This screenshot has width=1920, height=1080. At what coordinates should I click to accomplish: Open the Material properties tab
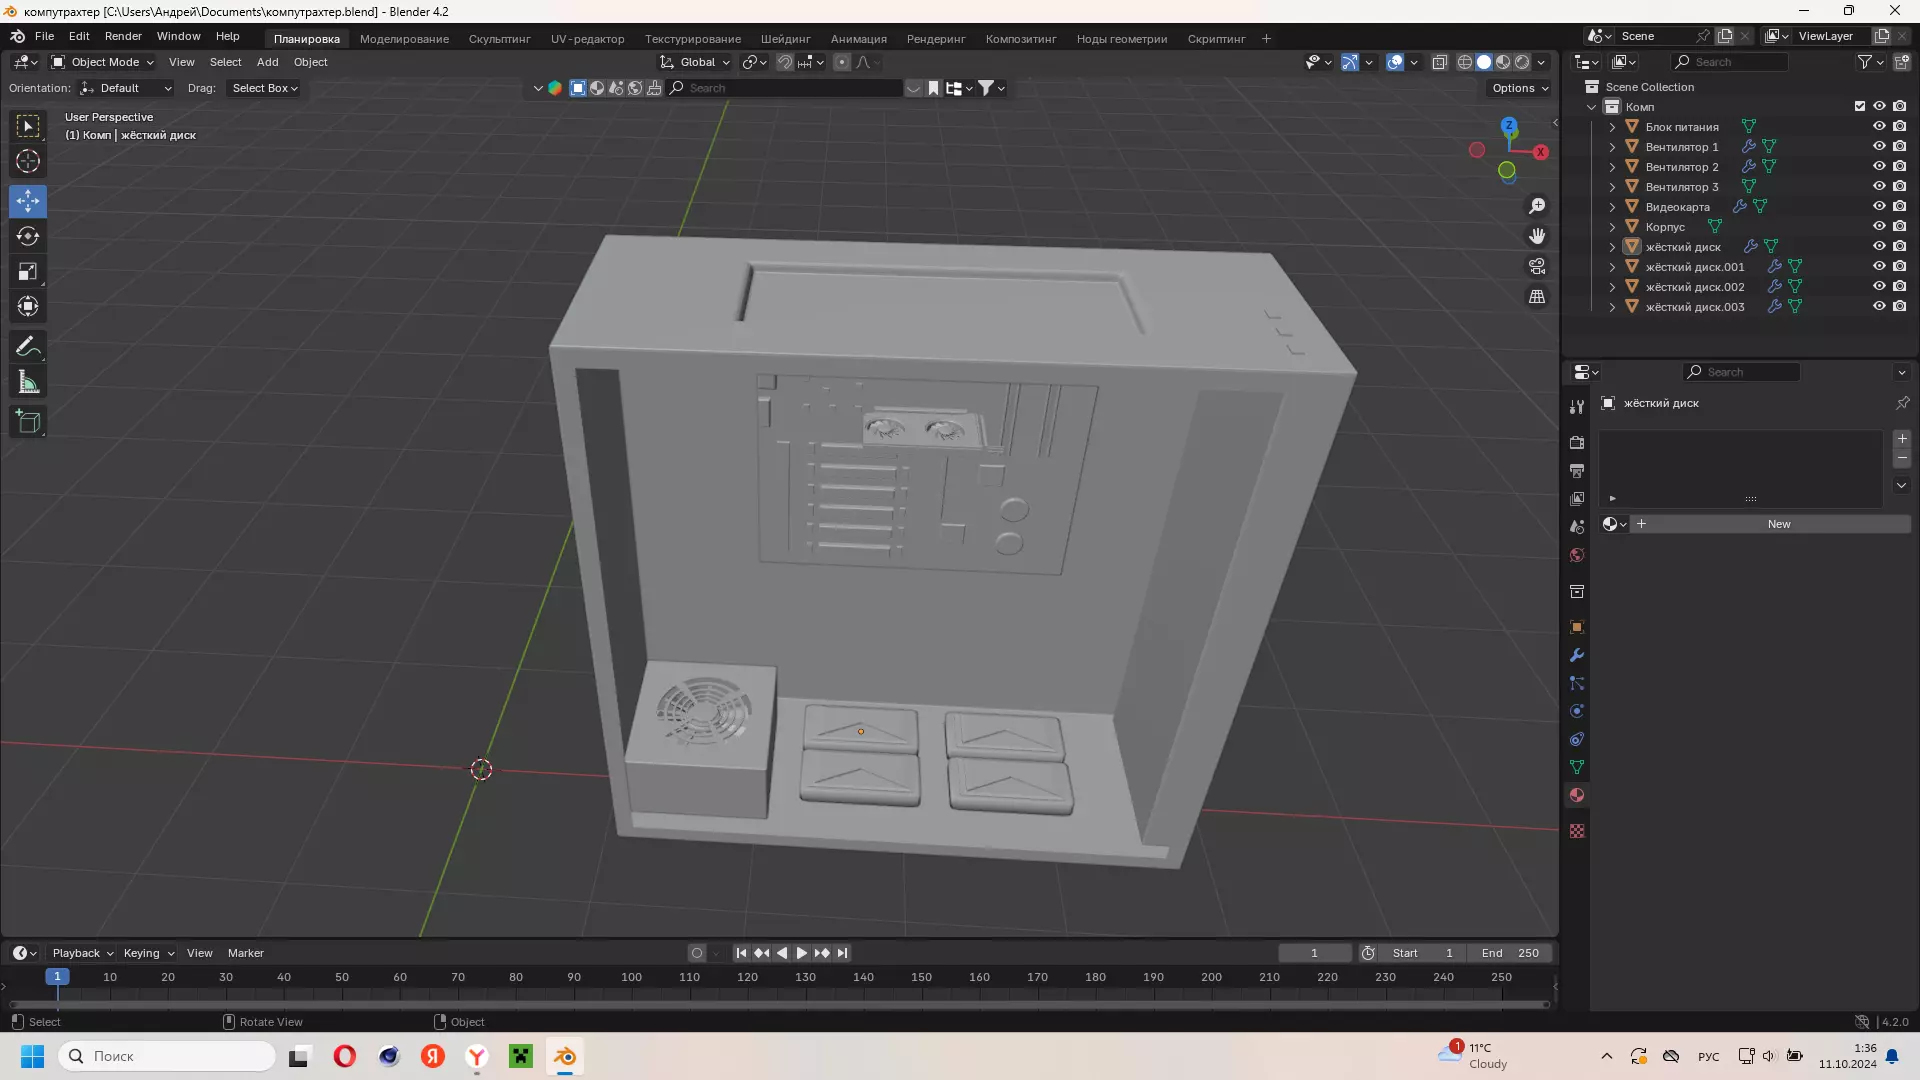point(1577,795)
